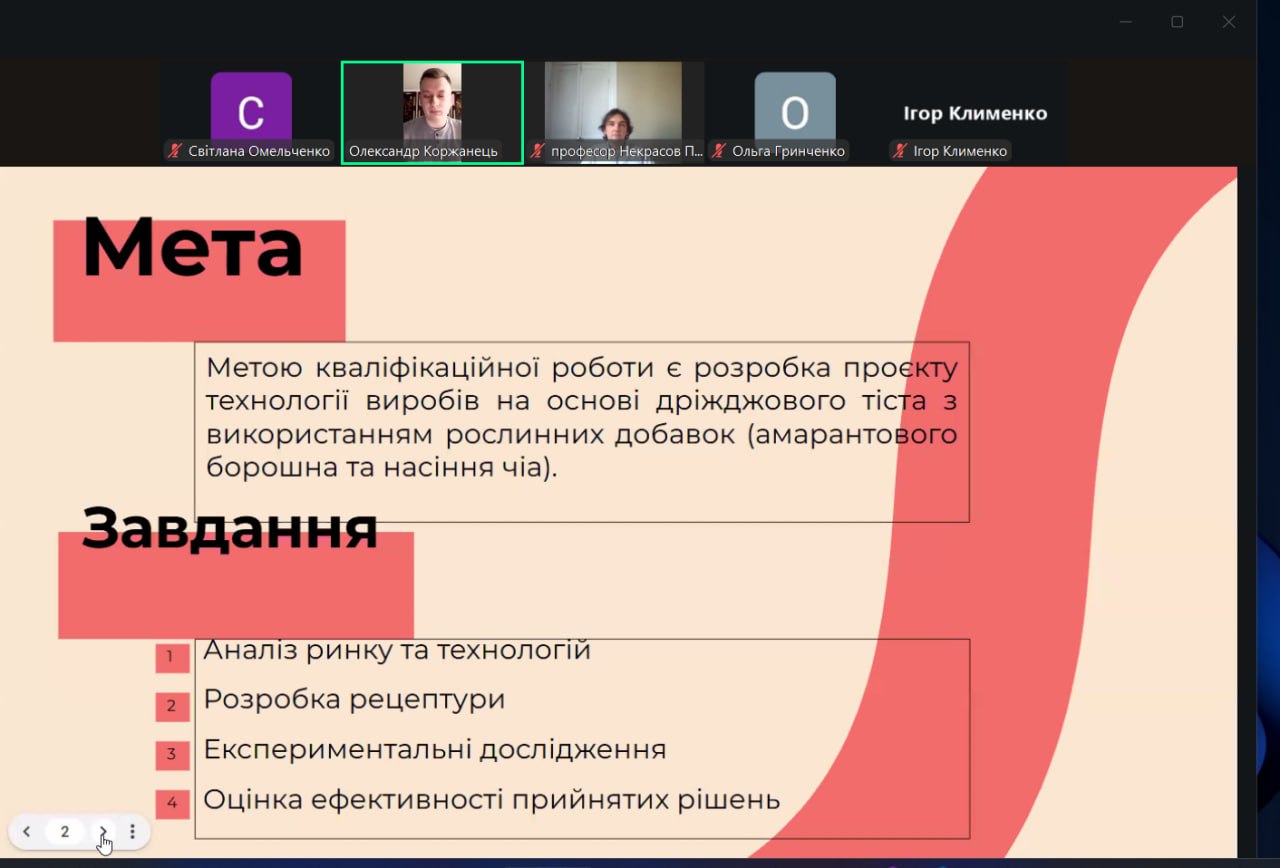Click muted mic icon for Світлана Омельченко
1280x868 pixels.
[176, 151]
